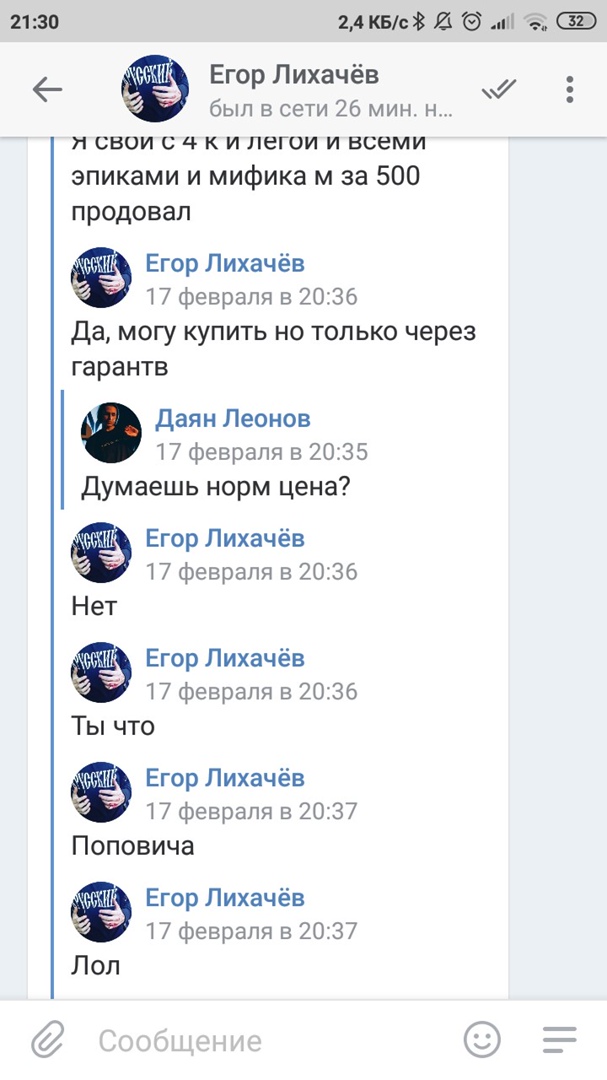Tap the paperclip attachment icon
607x1080 pixels.
tap(47, 1040)
